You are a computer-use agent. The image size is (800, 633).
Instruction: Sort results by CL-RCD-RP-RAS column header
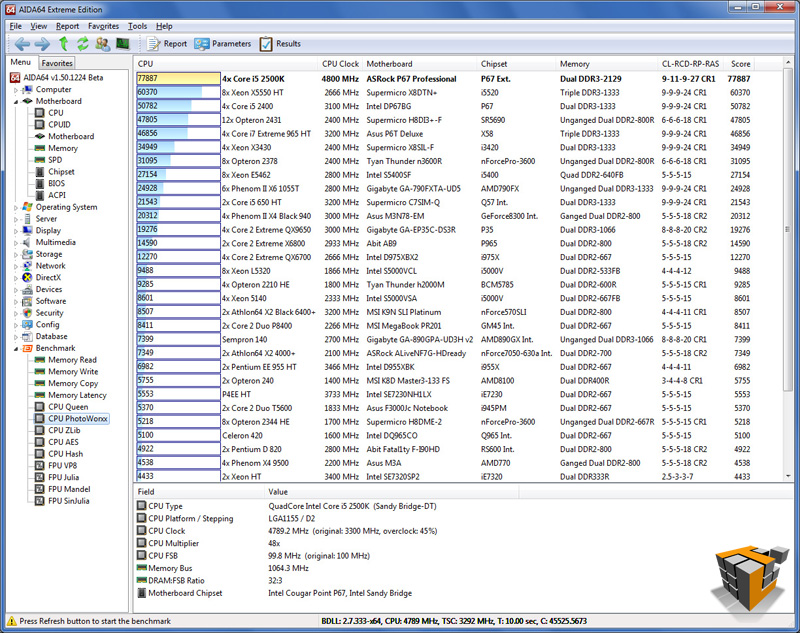(x=690, y=64)
